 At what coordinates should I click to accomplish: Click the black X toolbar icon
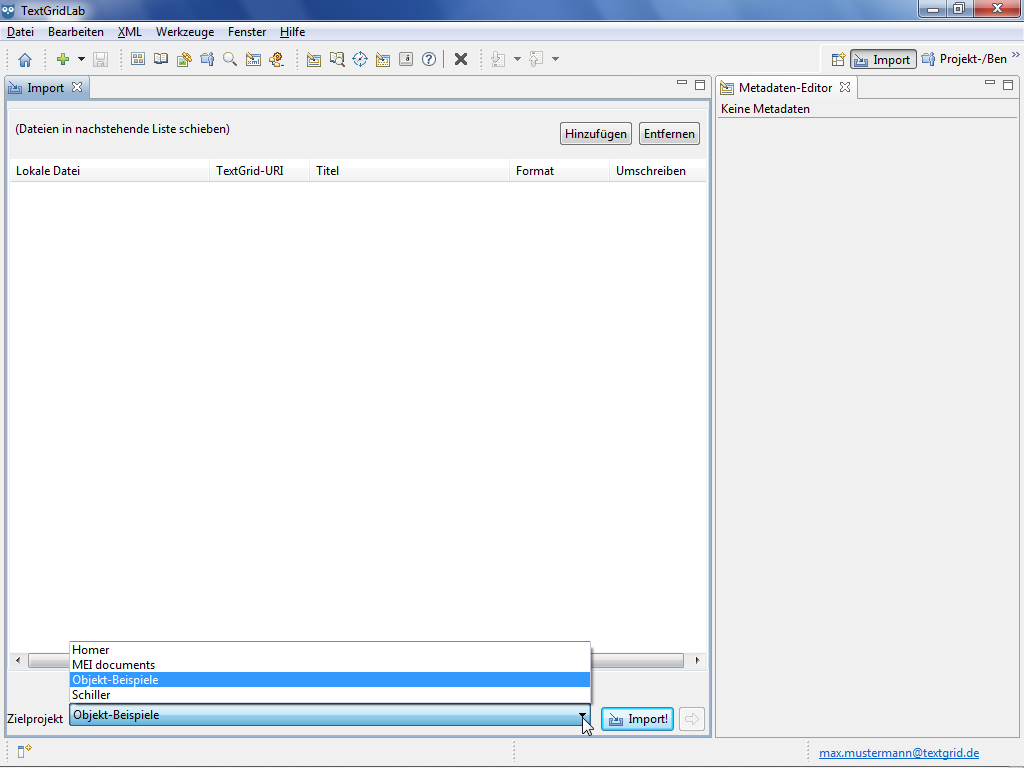[x=461, y=60]
